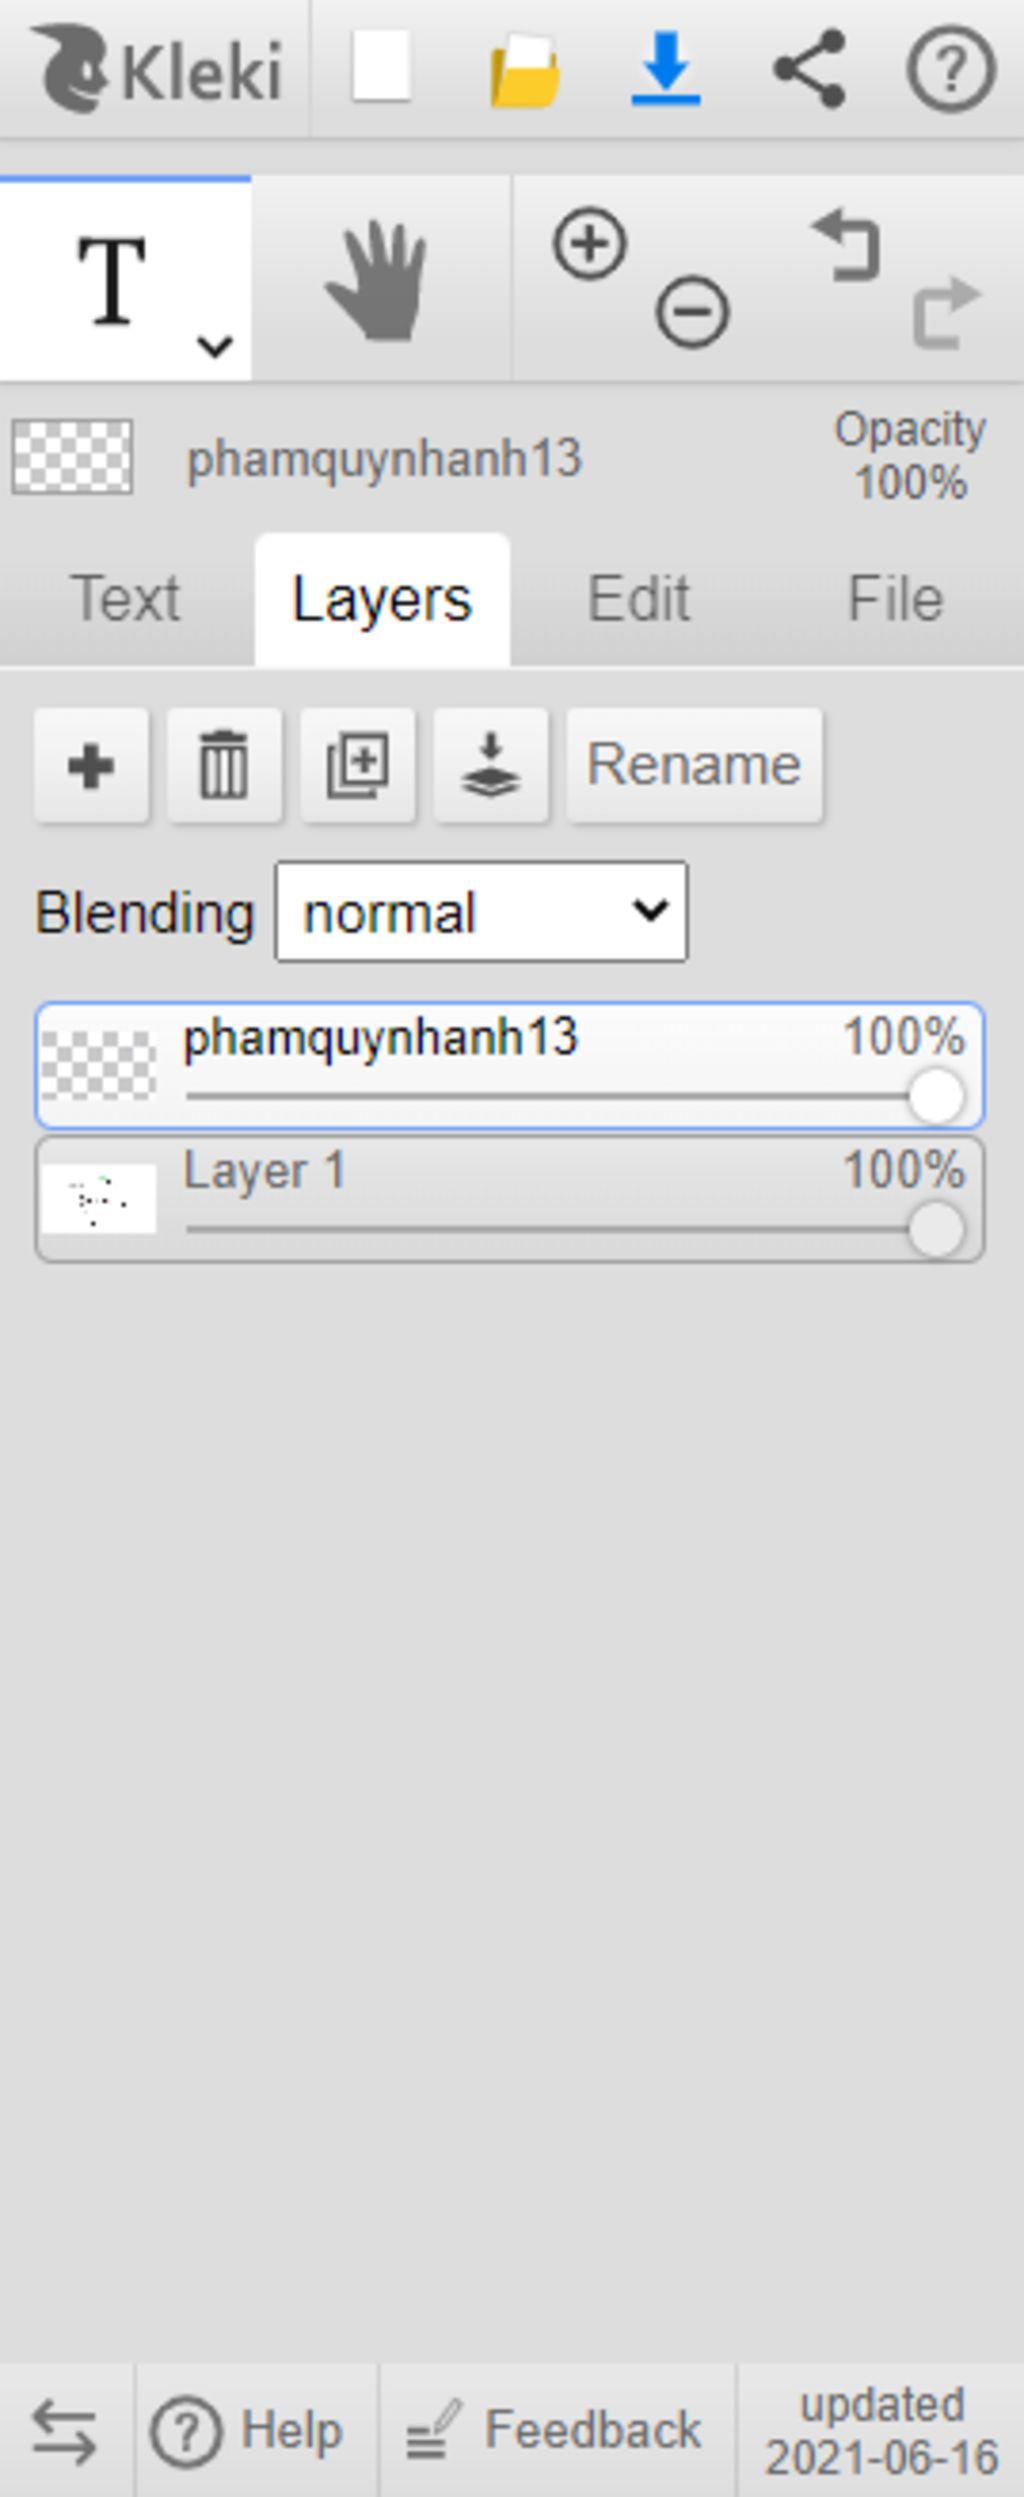Flip the UI side with arrows toggle
Screen dimensions: 1024x2497
tap(65, 2431)
